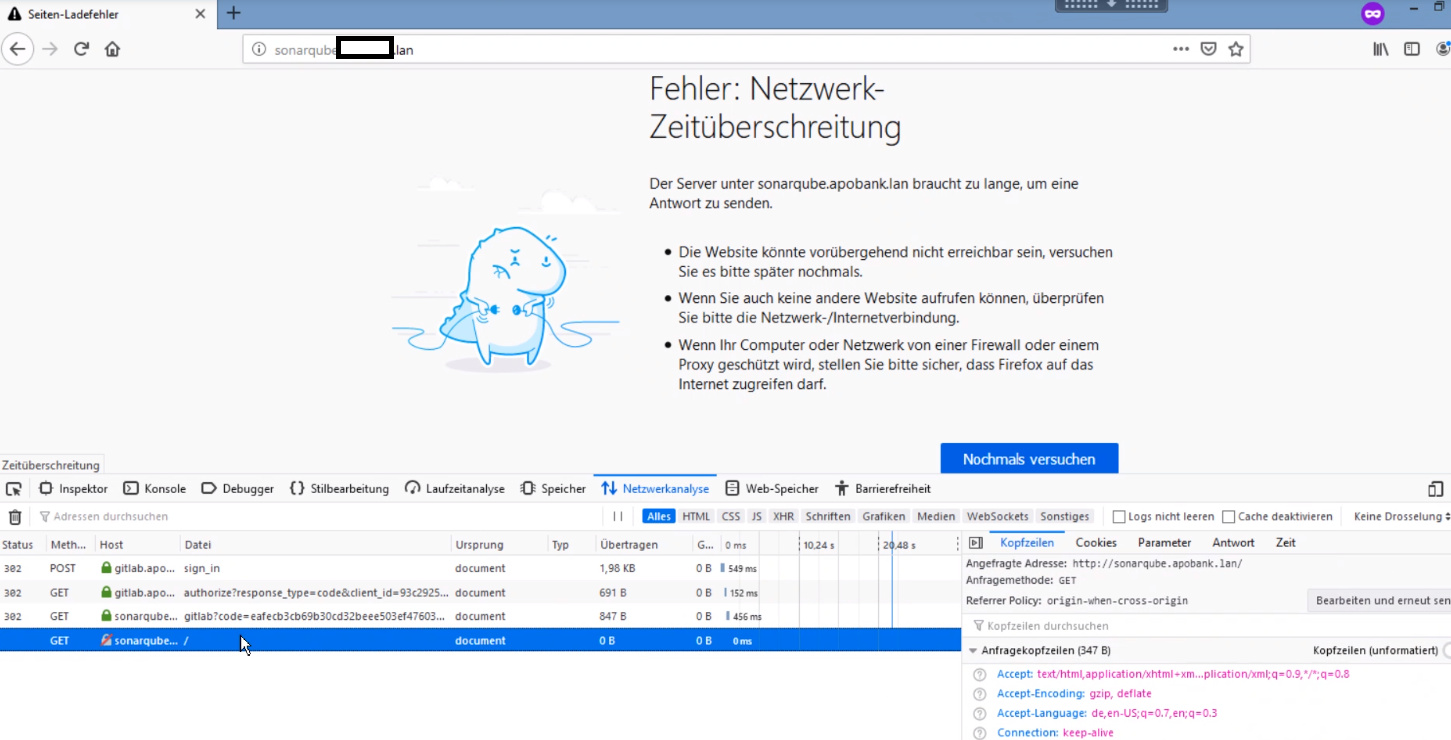
Task: Select the POST sign_in request row
Action: point(480,568)
